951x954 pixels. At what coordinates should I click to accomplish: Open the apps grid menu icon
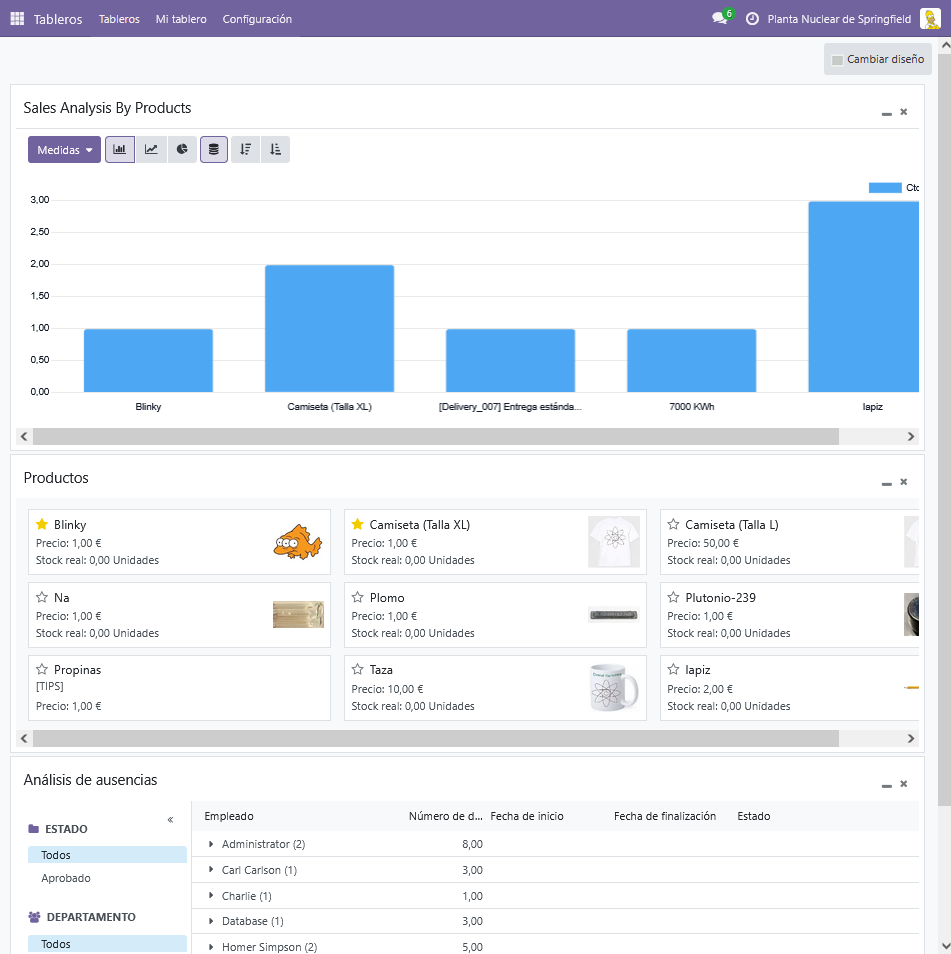(x=17, y=19)
